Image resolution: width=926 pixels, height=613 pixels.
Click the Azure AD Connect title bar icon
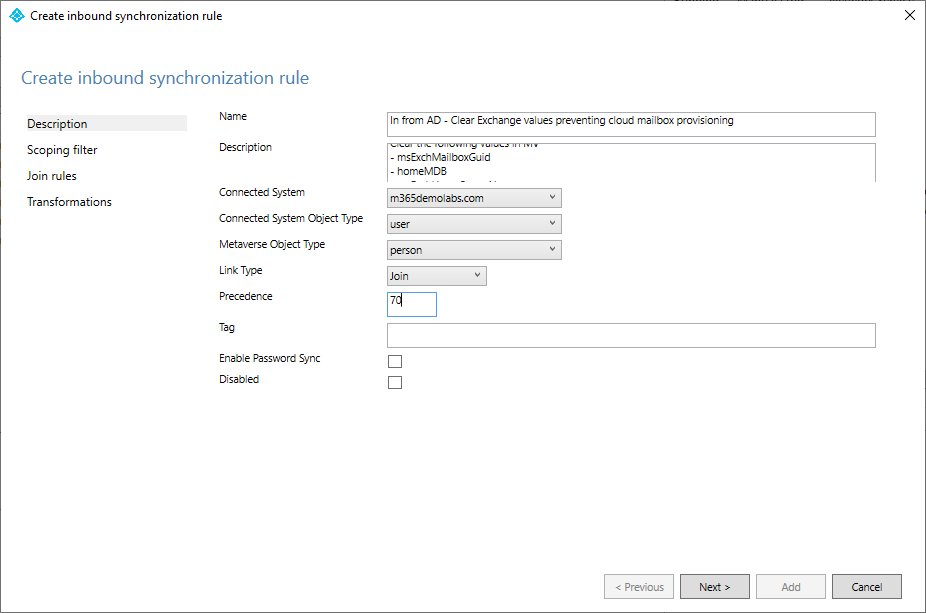point(16,16)
